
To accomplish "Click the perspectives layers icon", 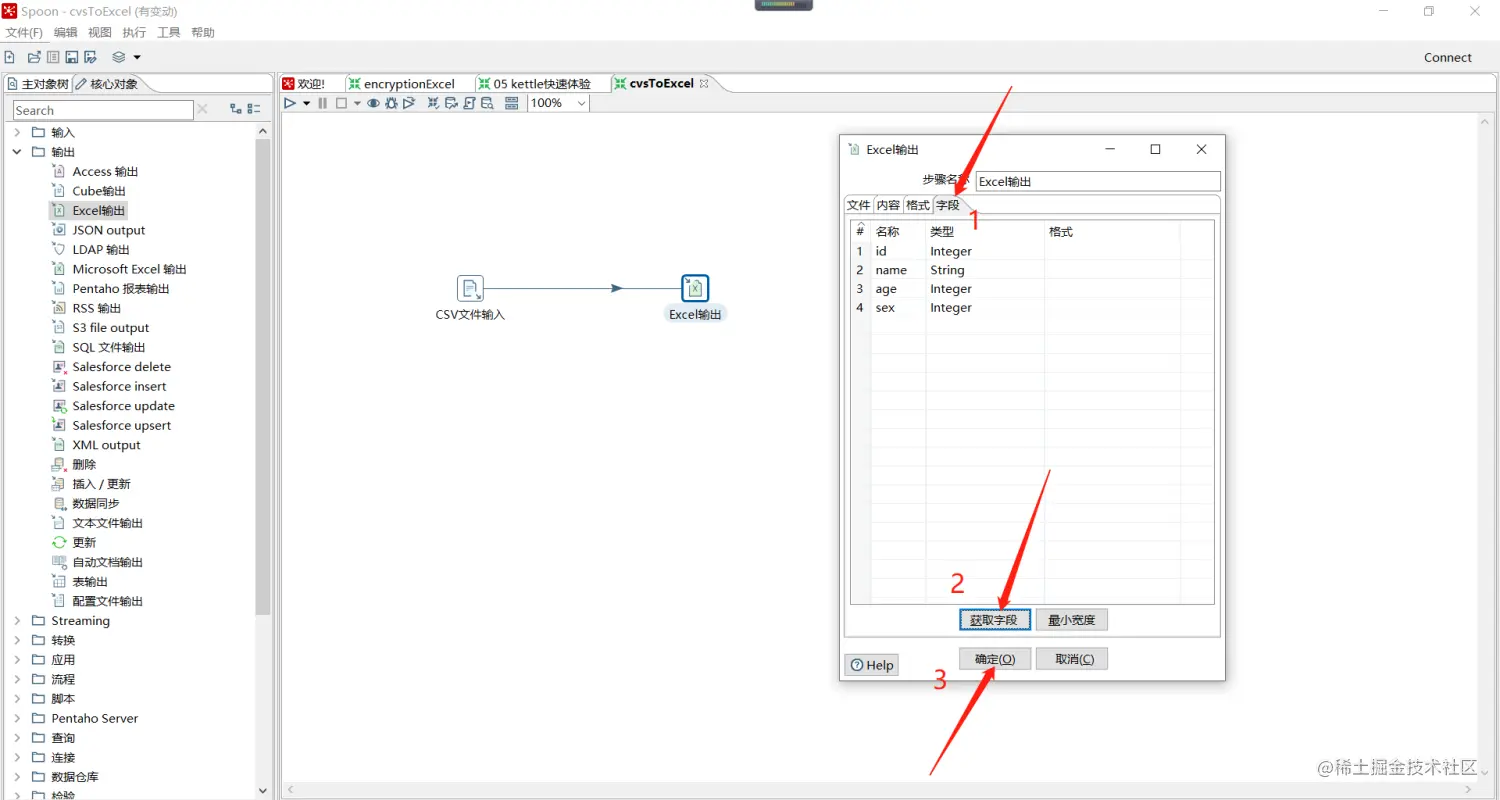I will click(119, 57).
